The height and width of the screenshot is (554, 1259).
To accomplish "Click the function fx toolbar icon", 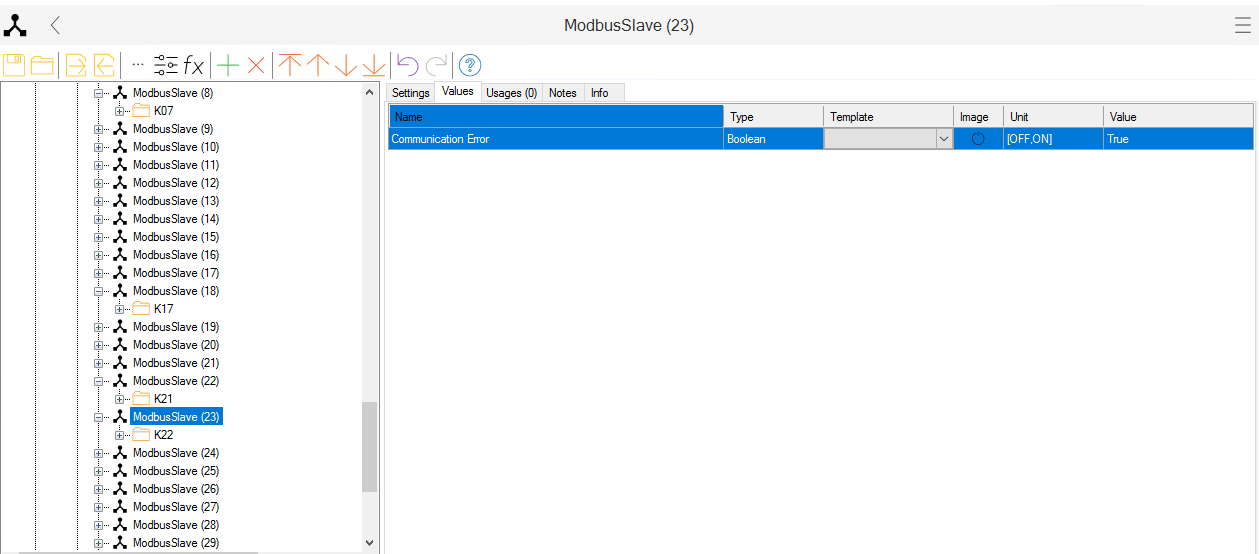I will [194, 66].
